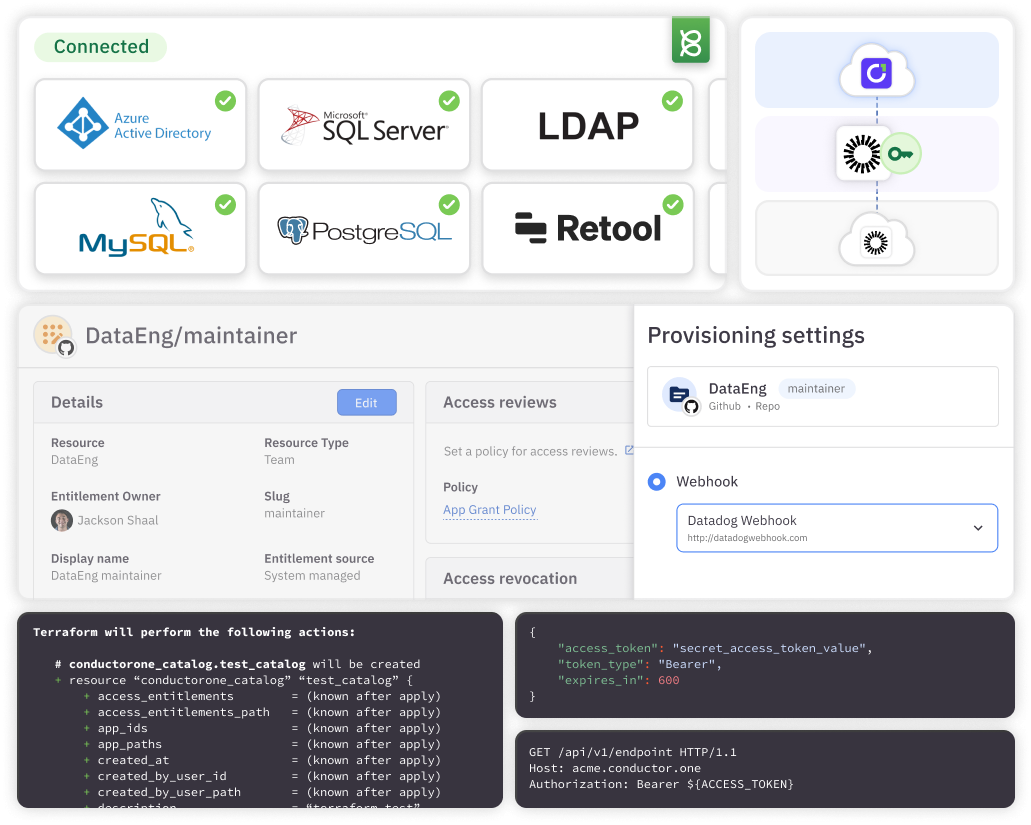This screenshot has width=1031, height=825.
Task: Open the App Grant Policy link
Action: point(490,510)
